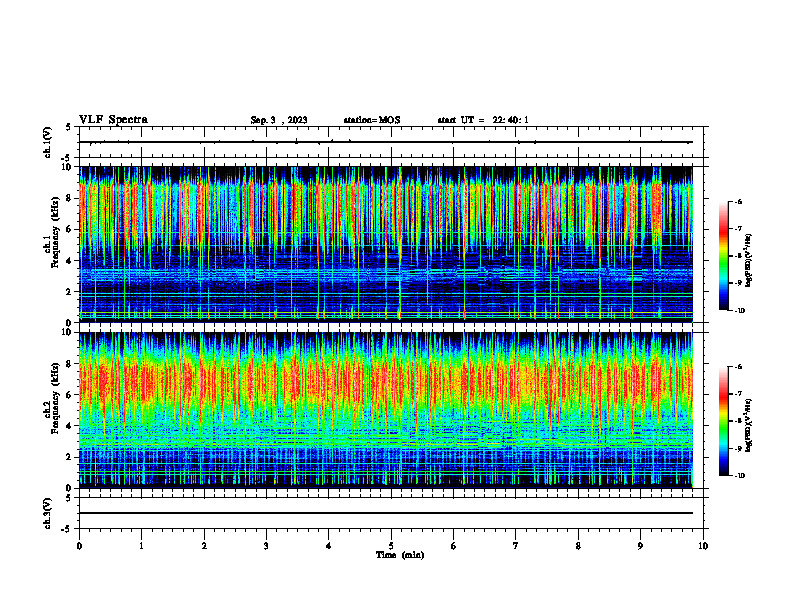
Task: Click time axis tick label "5"
Action: [x=391, y=546]
